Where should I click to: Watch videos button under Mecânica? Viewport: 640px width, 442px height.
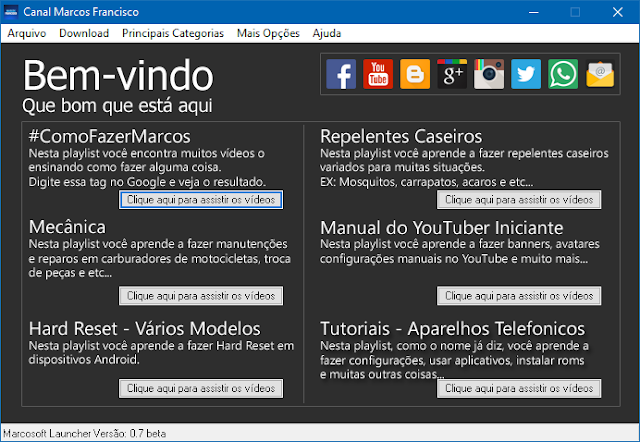pos(201,296)
